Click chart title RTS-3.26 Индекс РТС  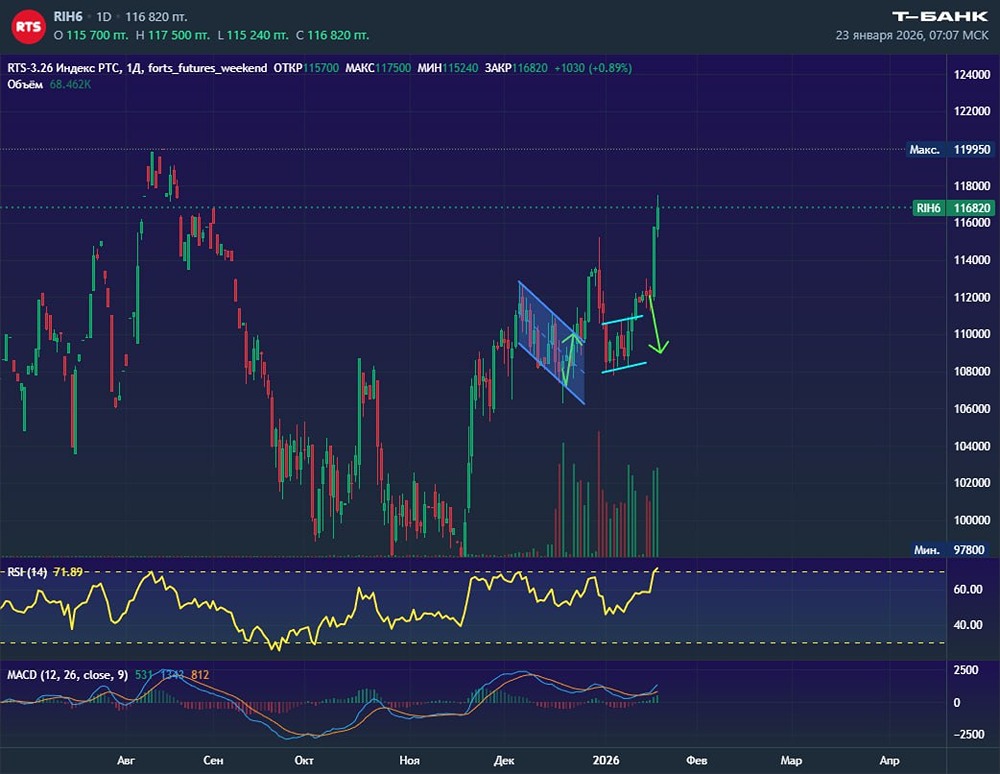[63, 68]
